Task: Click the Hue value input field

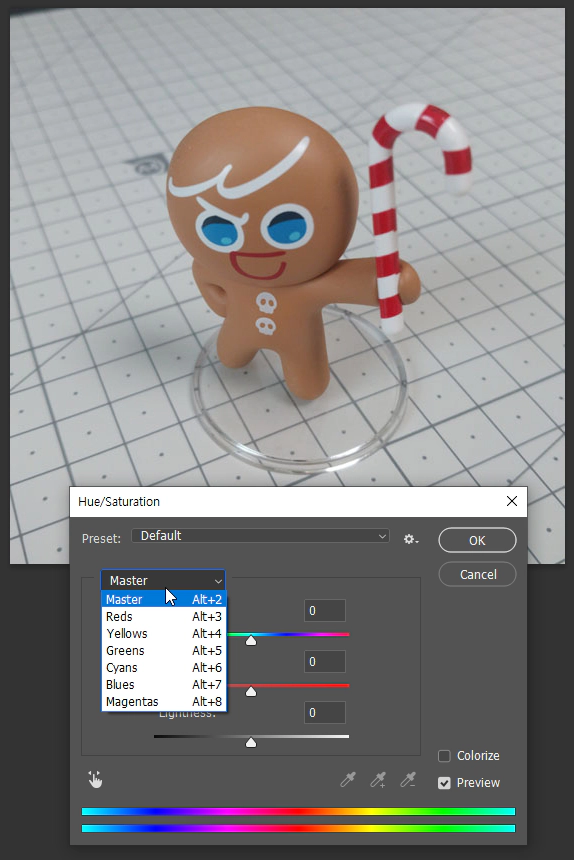Action: (x=325, y=610)
